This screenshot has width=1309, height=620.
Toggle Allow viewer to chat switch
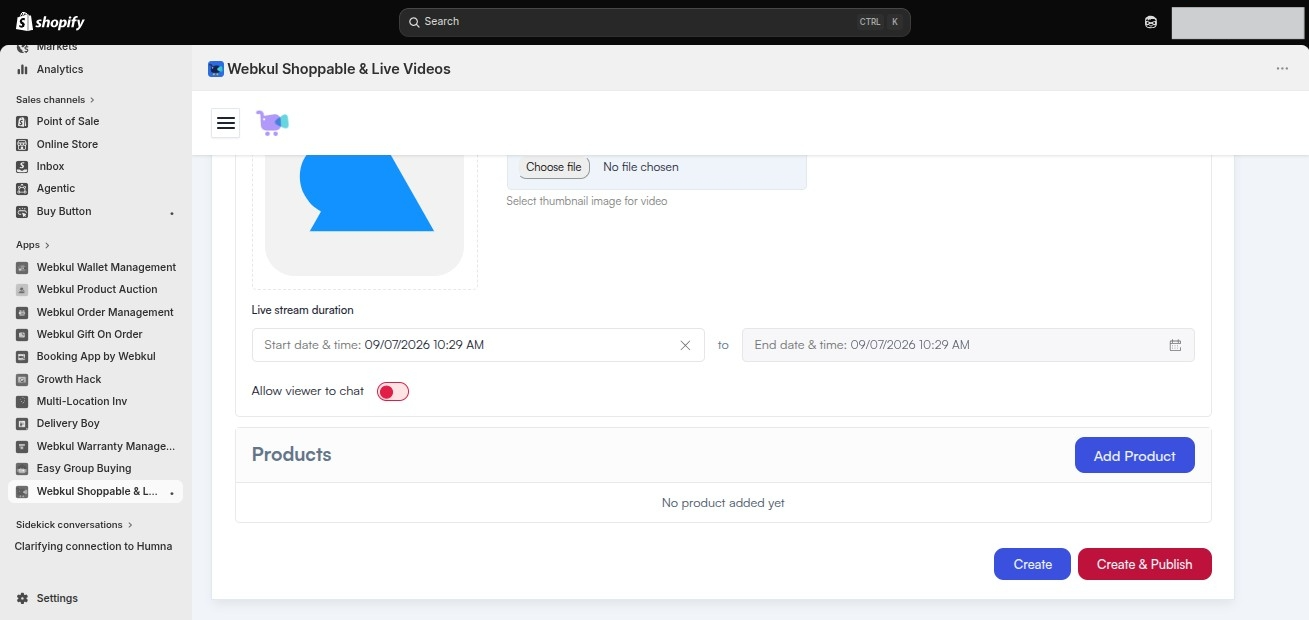[393, 391]
